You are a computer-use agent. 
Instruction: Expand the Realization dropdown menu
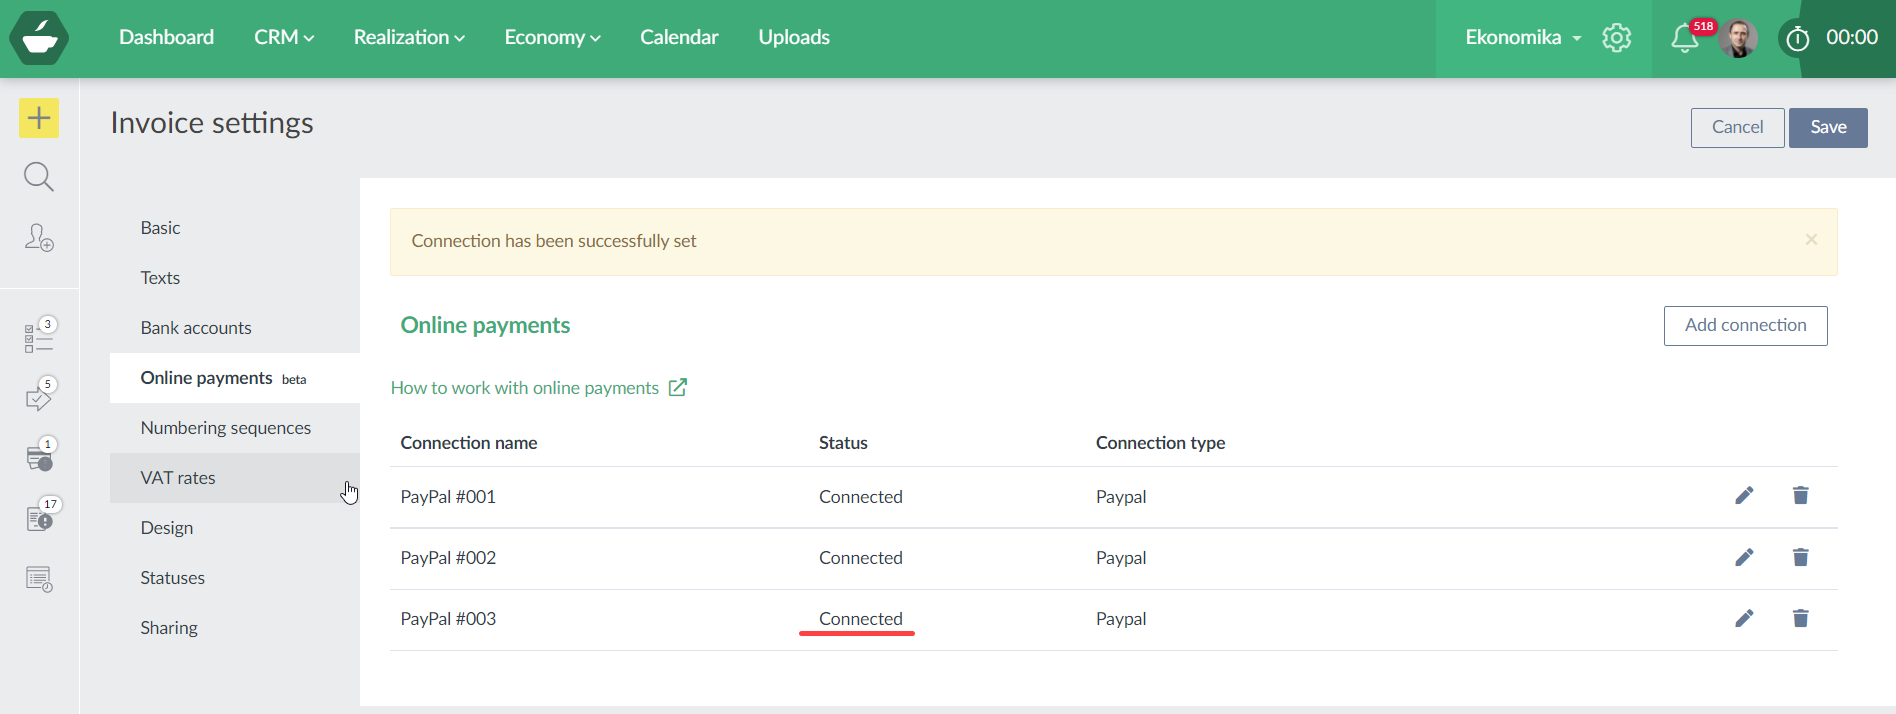coord(409,37)
